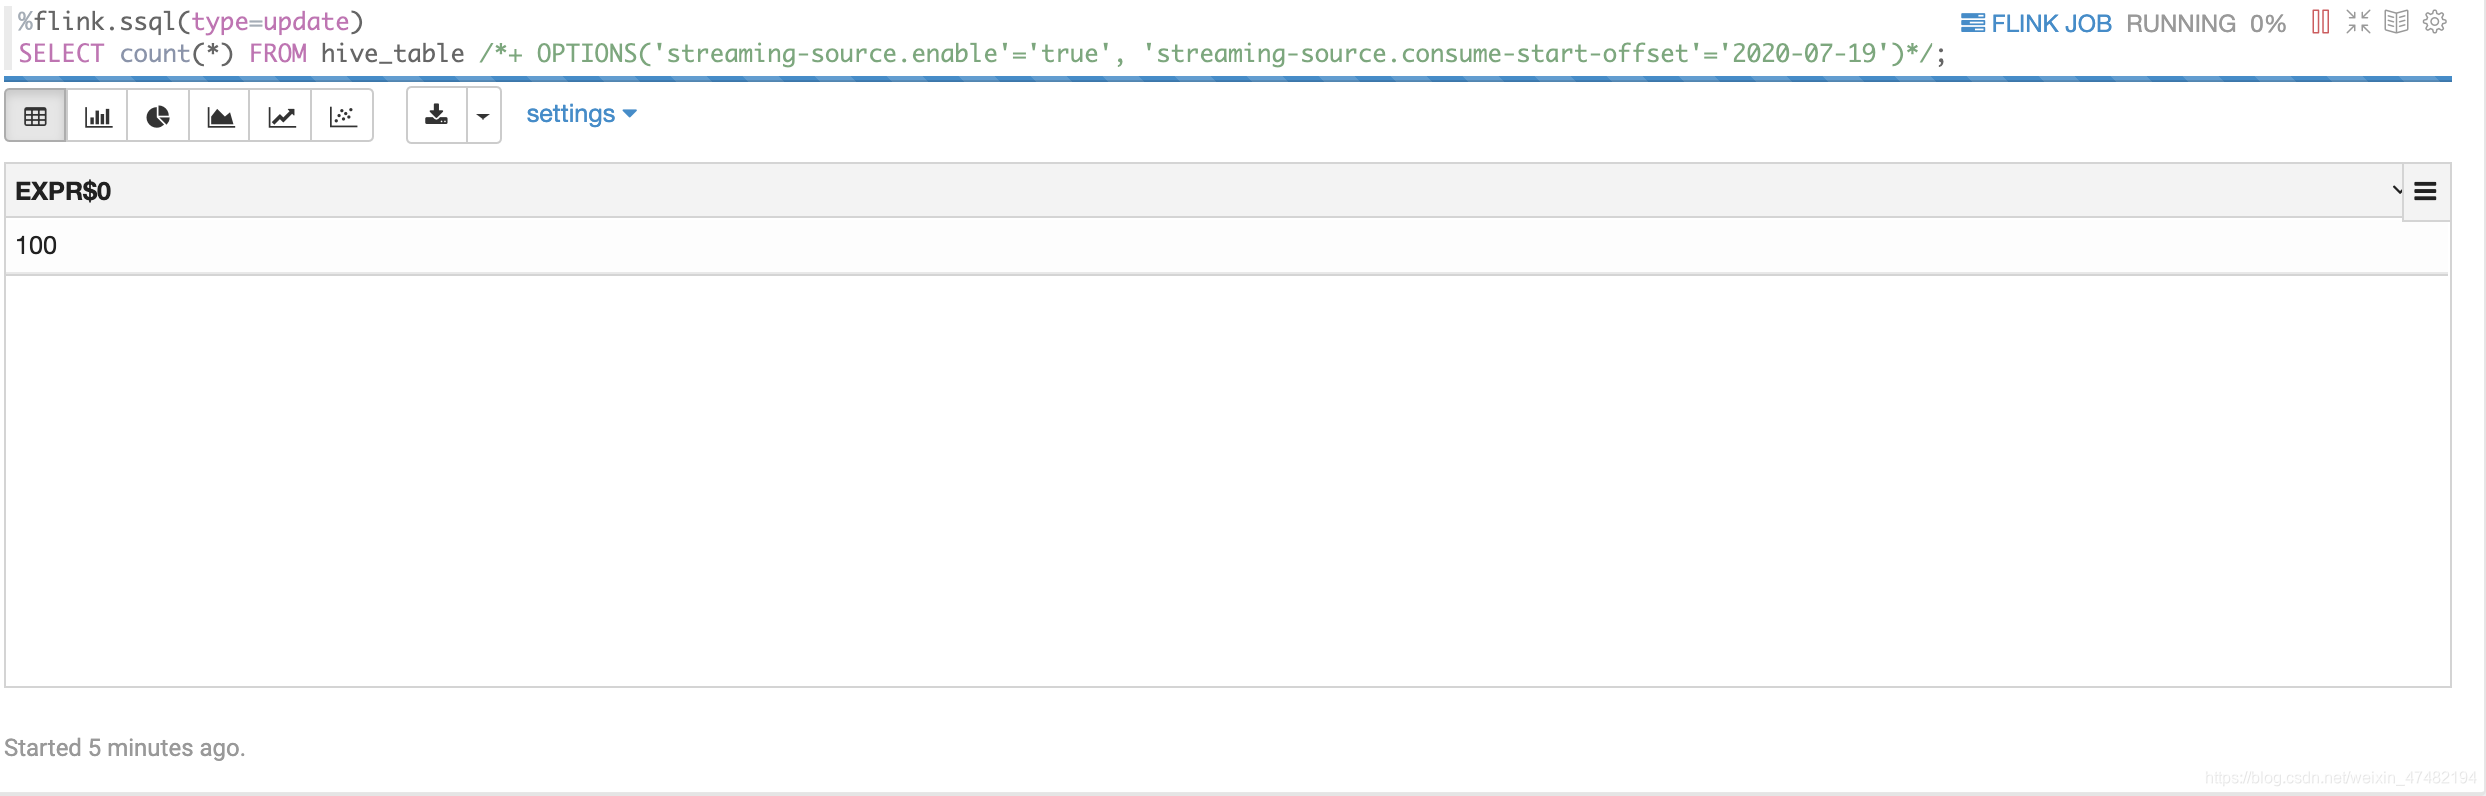The height and width of the screenshot is (796, 2486).
Task: Select the scatter chart visualization
Action: [343, 116]
